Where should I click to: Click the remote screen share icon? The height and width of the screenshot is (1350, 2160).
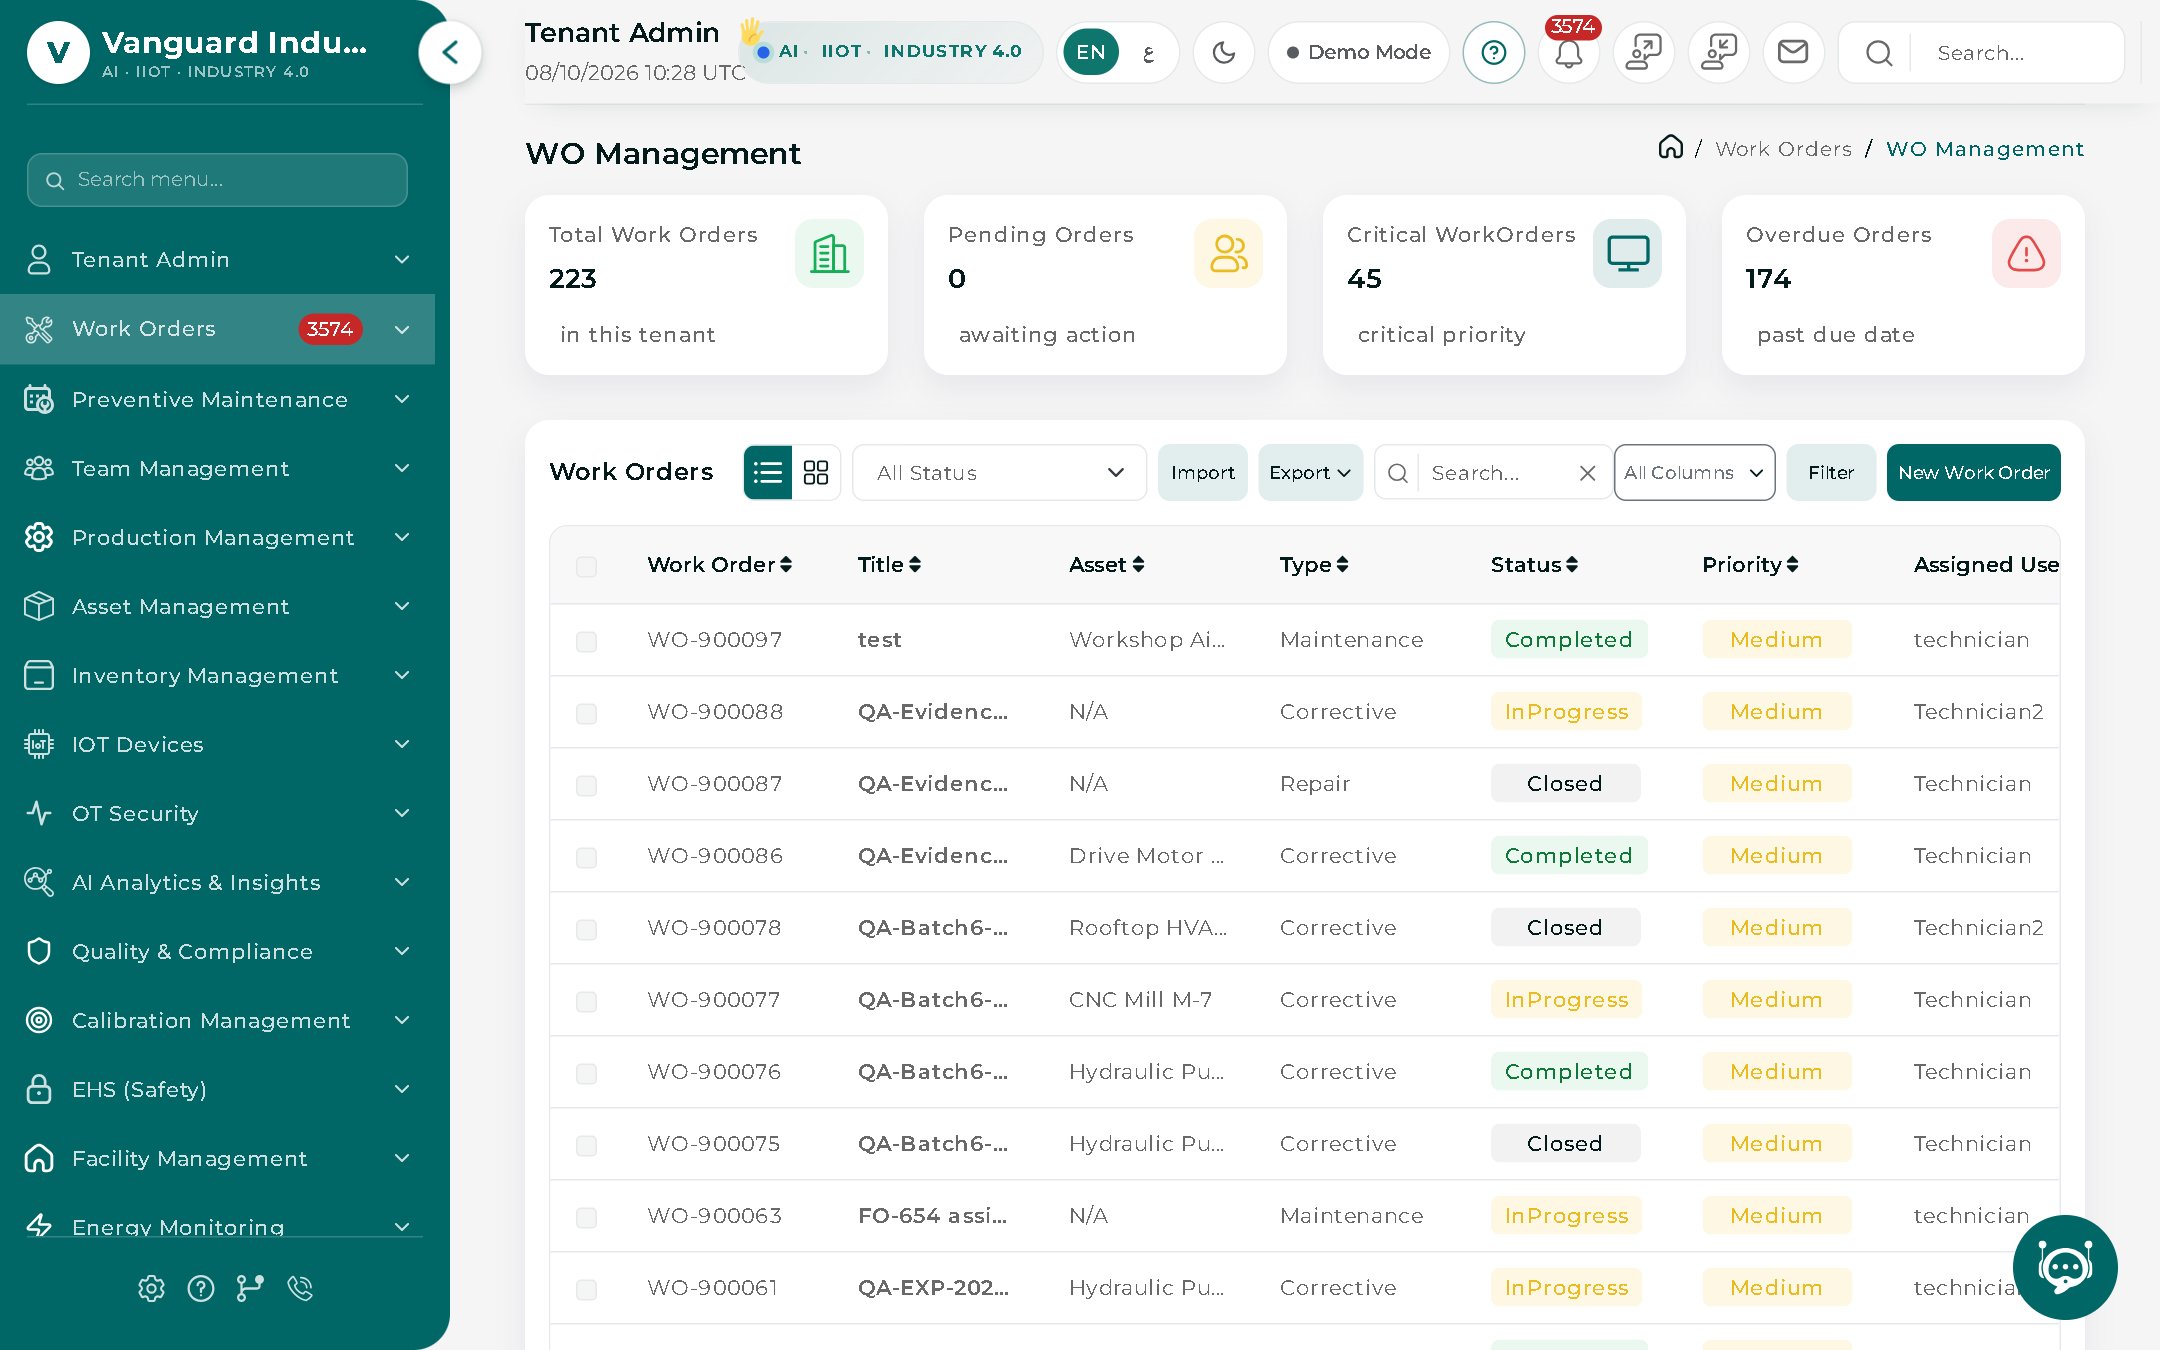(1643, 52)
